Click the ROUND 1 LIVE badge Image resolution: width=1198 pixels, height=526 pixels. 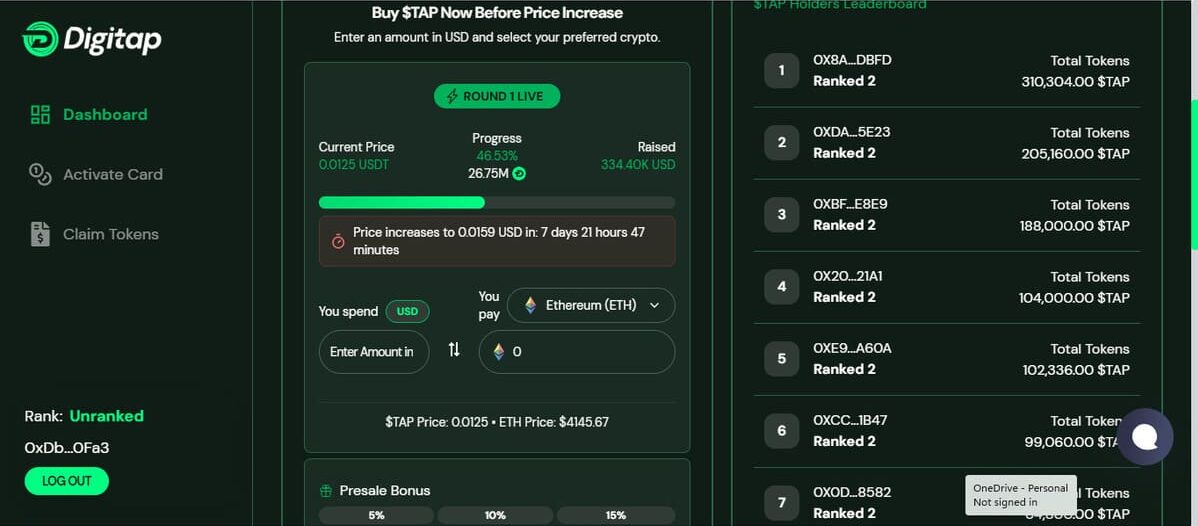pos(497,96)
